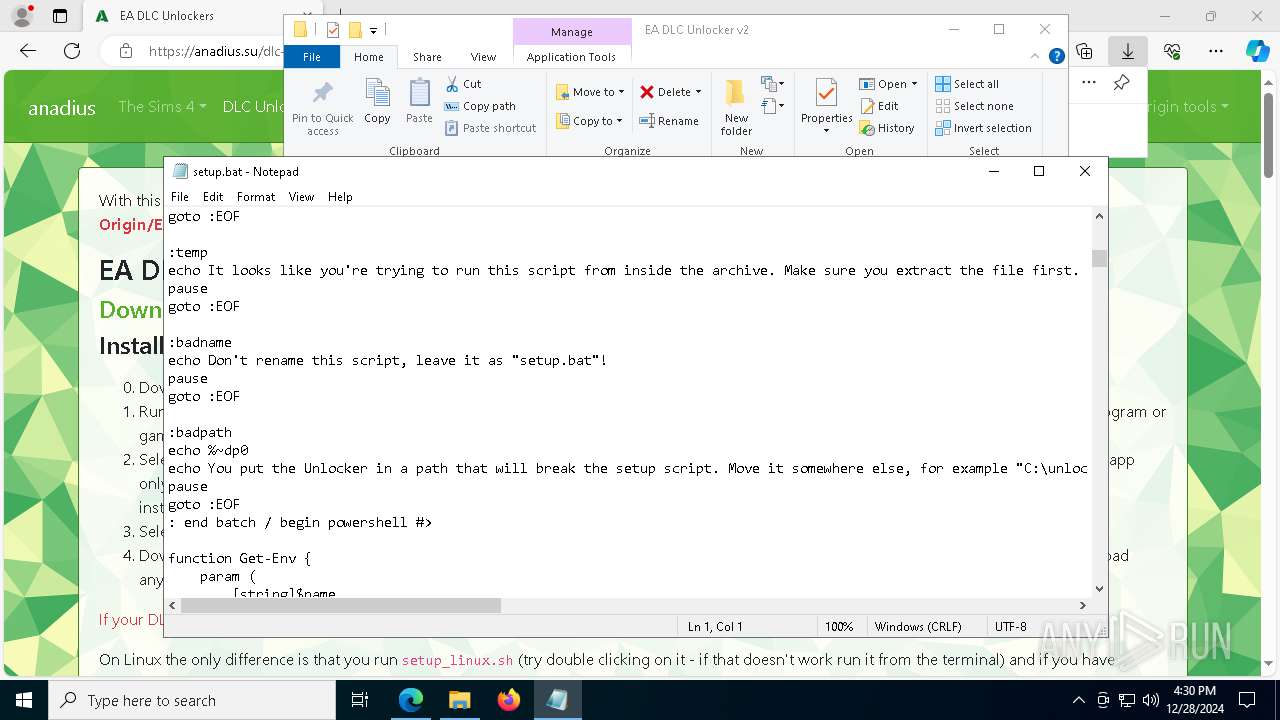The image size is (1280, 720).
Task: Expand the Properties dropdown arrow
Action: pyautogui.click(x=826, y=130)
